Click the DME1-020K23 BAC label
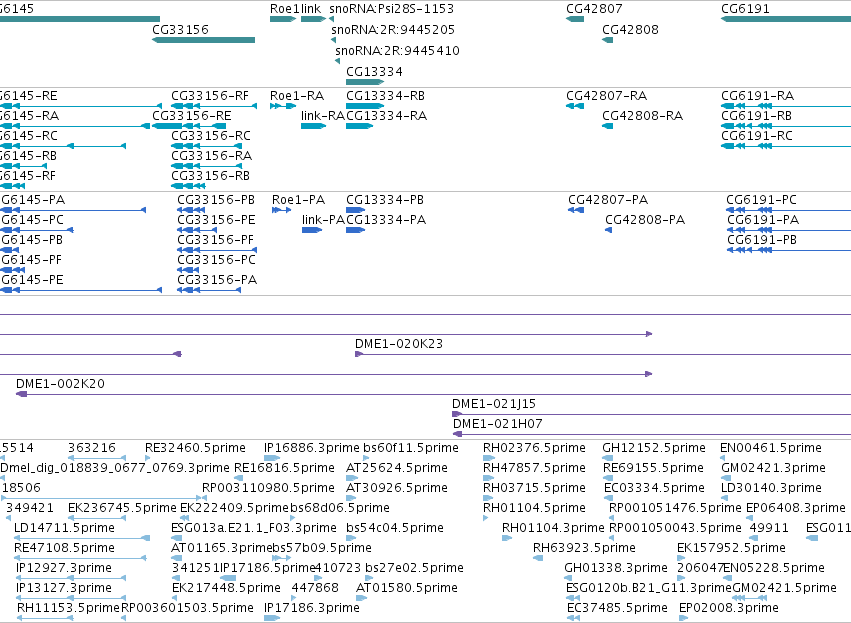The width and height of the screenshot is (851, 623). (399, 344)
